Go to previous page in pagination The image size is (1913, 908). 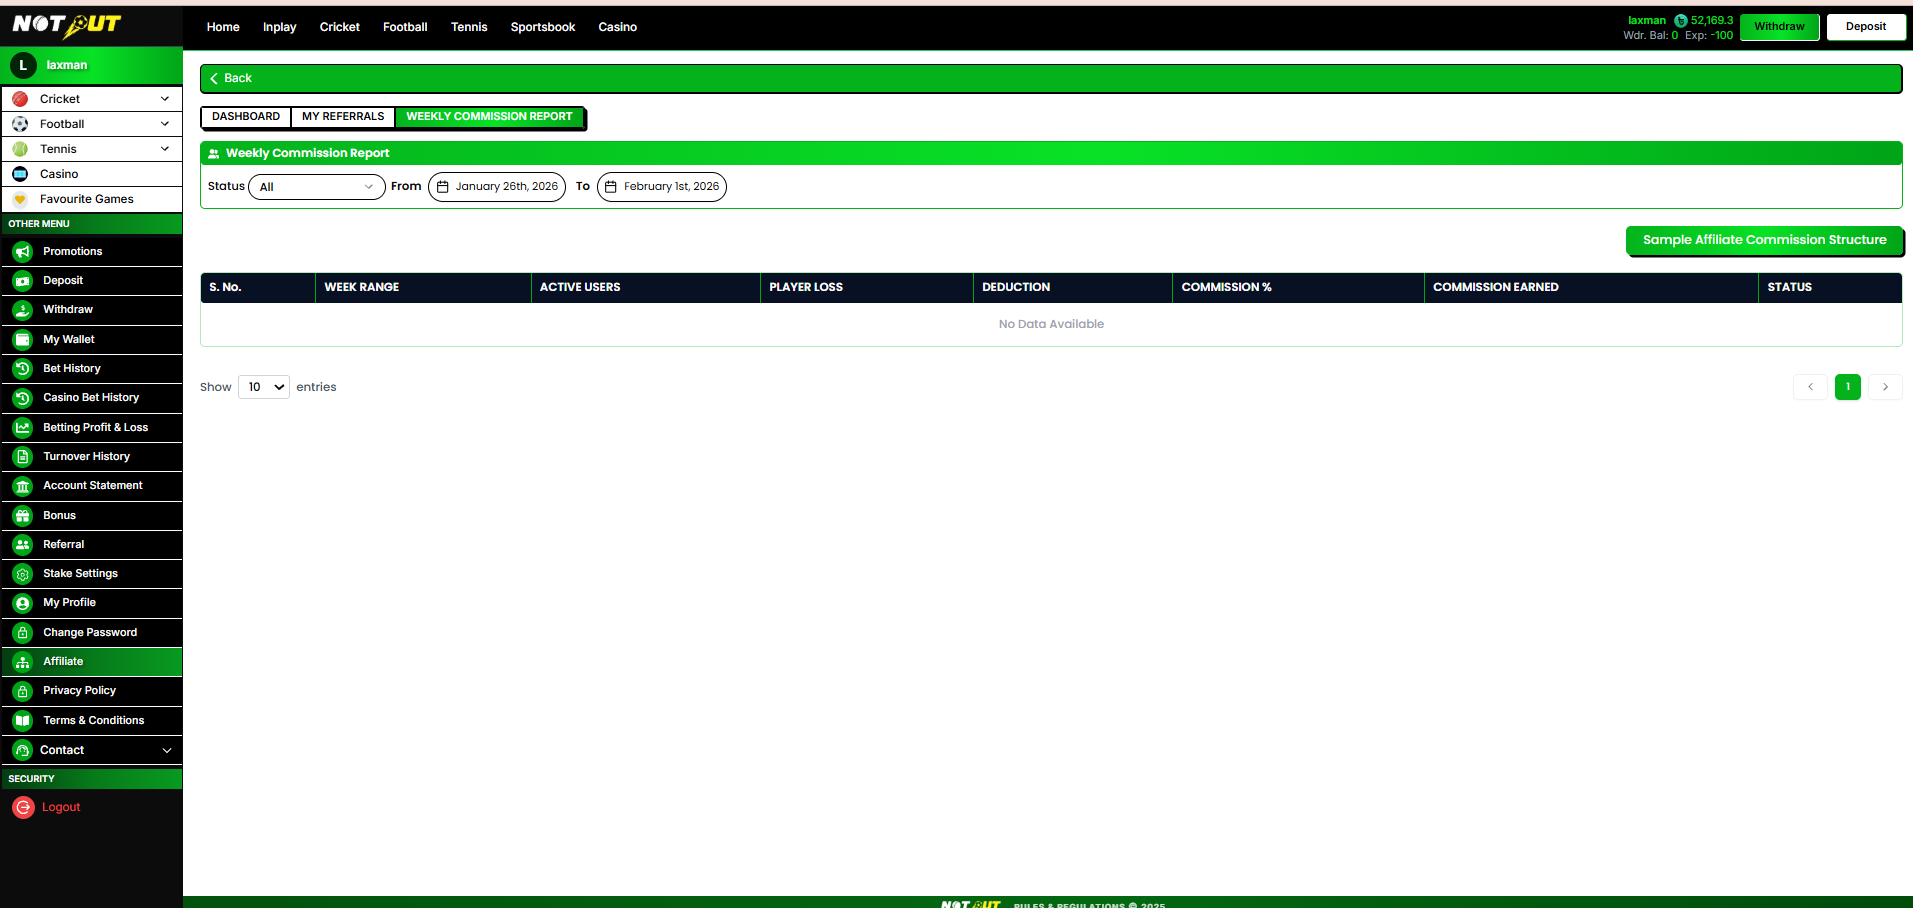point(1810,387)
